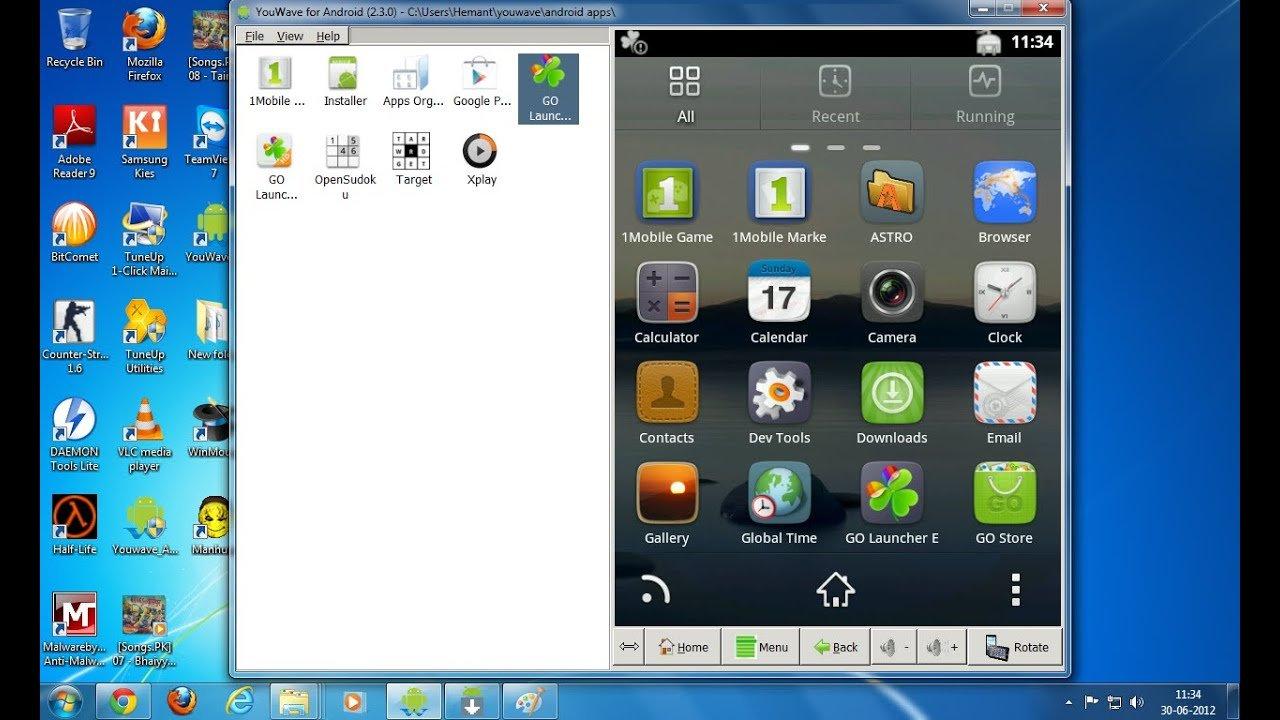Open the Calculator app
Image resolution: width=1280 pixels, height=720 pixels.
coord(667,293)
